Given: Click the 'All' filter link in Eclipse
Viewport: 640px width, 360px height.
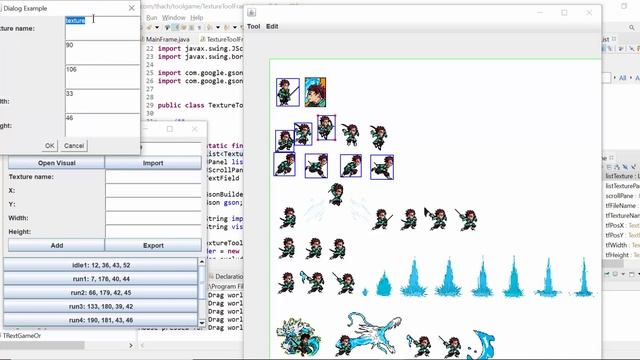Looking at the screenshot, I should tap(622, 78).
